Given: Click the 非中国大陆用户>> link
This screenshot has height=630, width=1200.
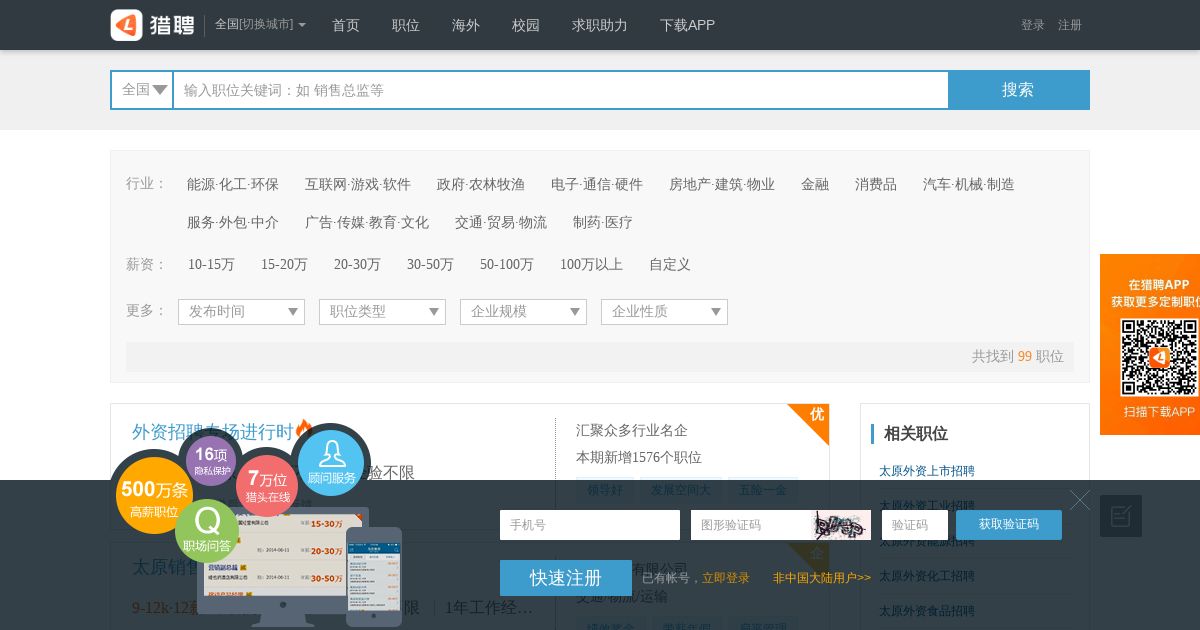Looking at the screenshot, I should [x=822, y=578].
